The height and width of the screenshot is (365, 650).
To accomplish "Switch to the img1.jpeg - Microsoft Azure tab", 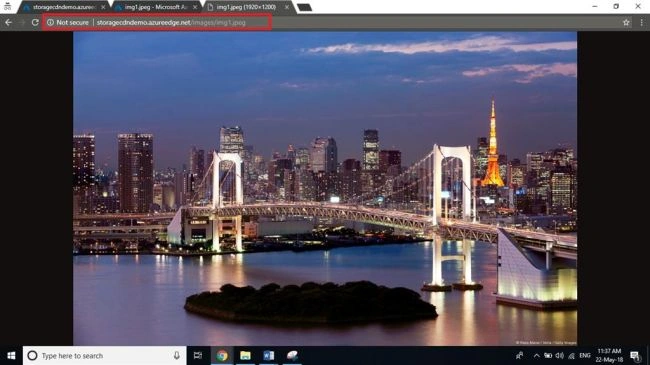I will click(x=156, y=7).
